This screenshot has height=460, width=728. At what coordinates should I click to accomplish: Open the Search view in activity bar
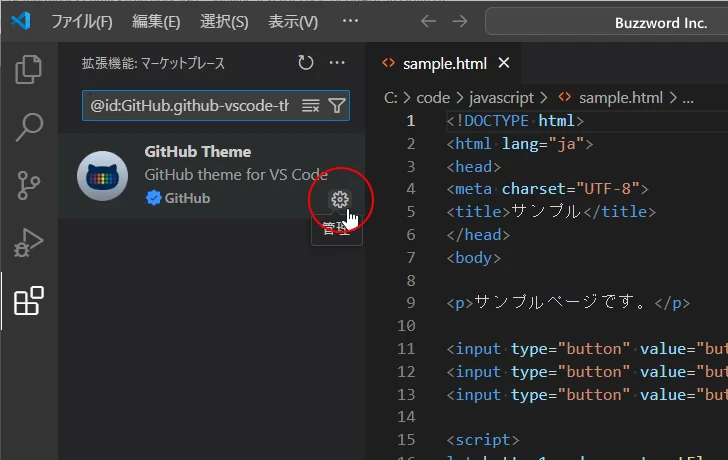click(x=29, y=127)
